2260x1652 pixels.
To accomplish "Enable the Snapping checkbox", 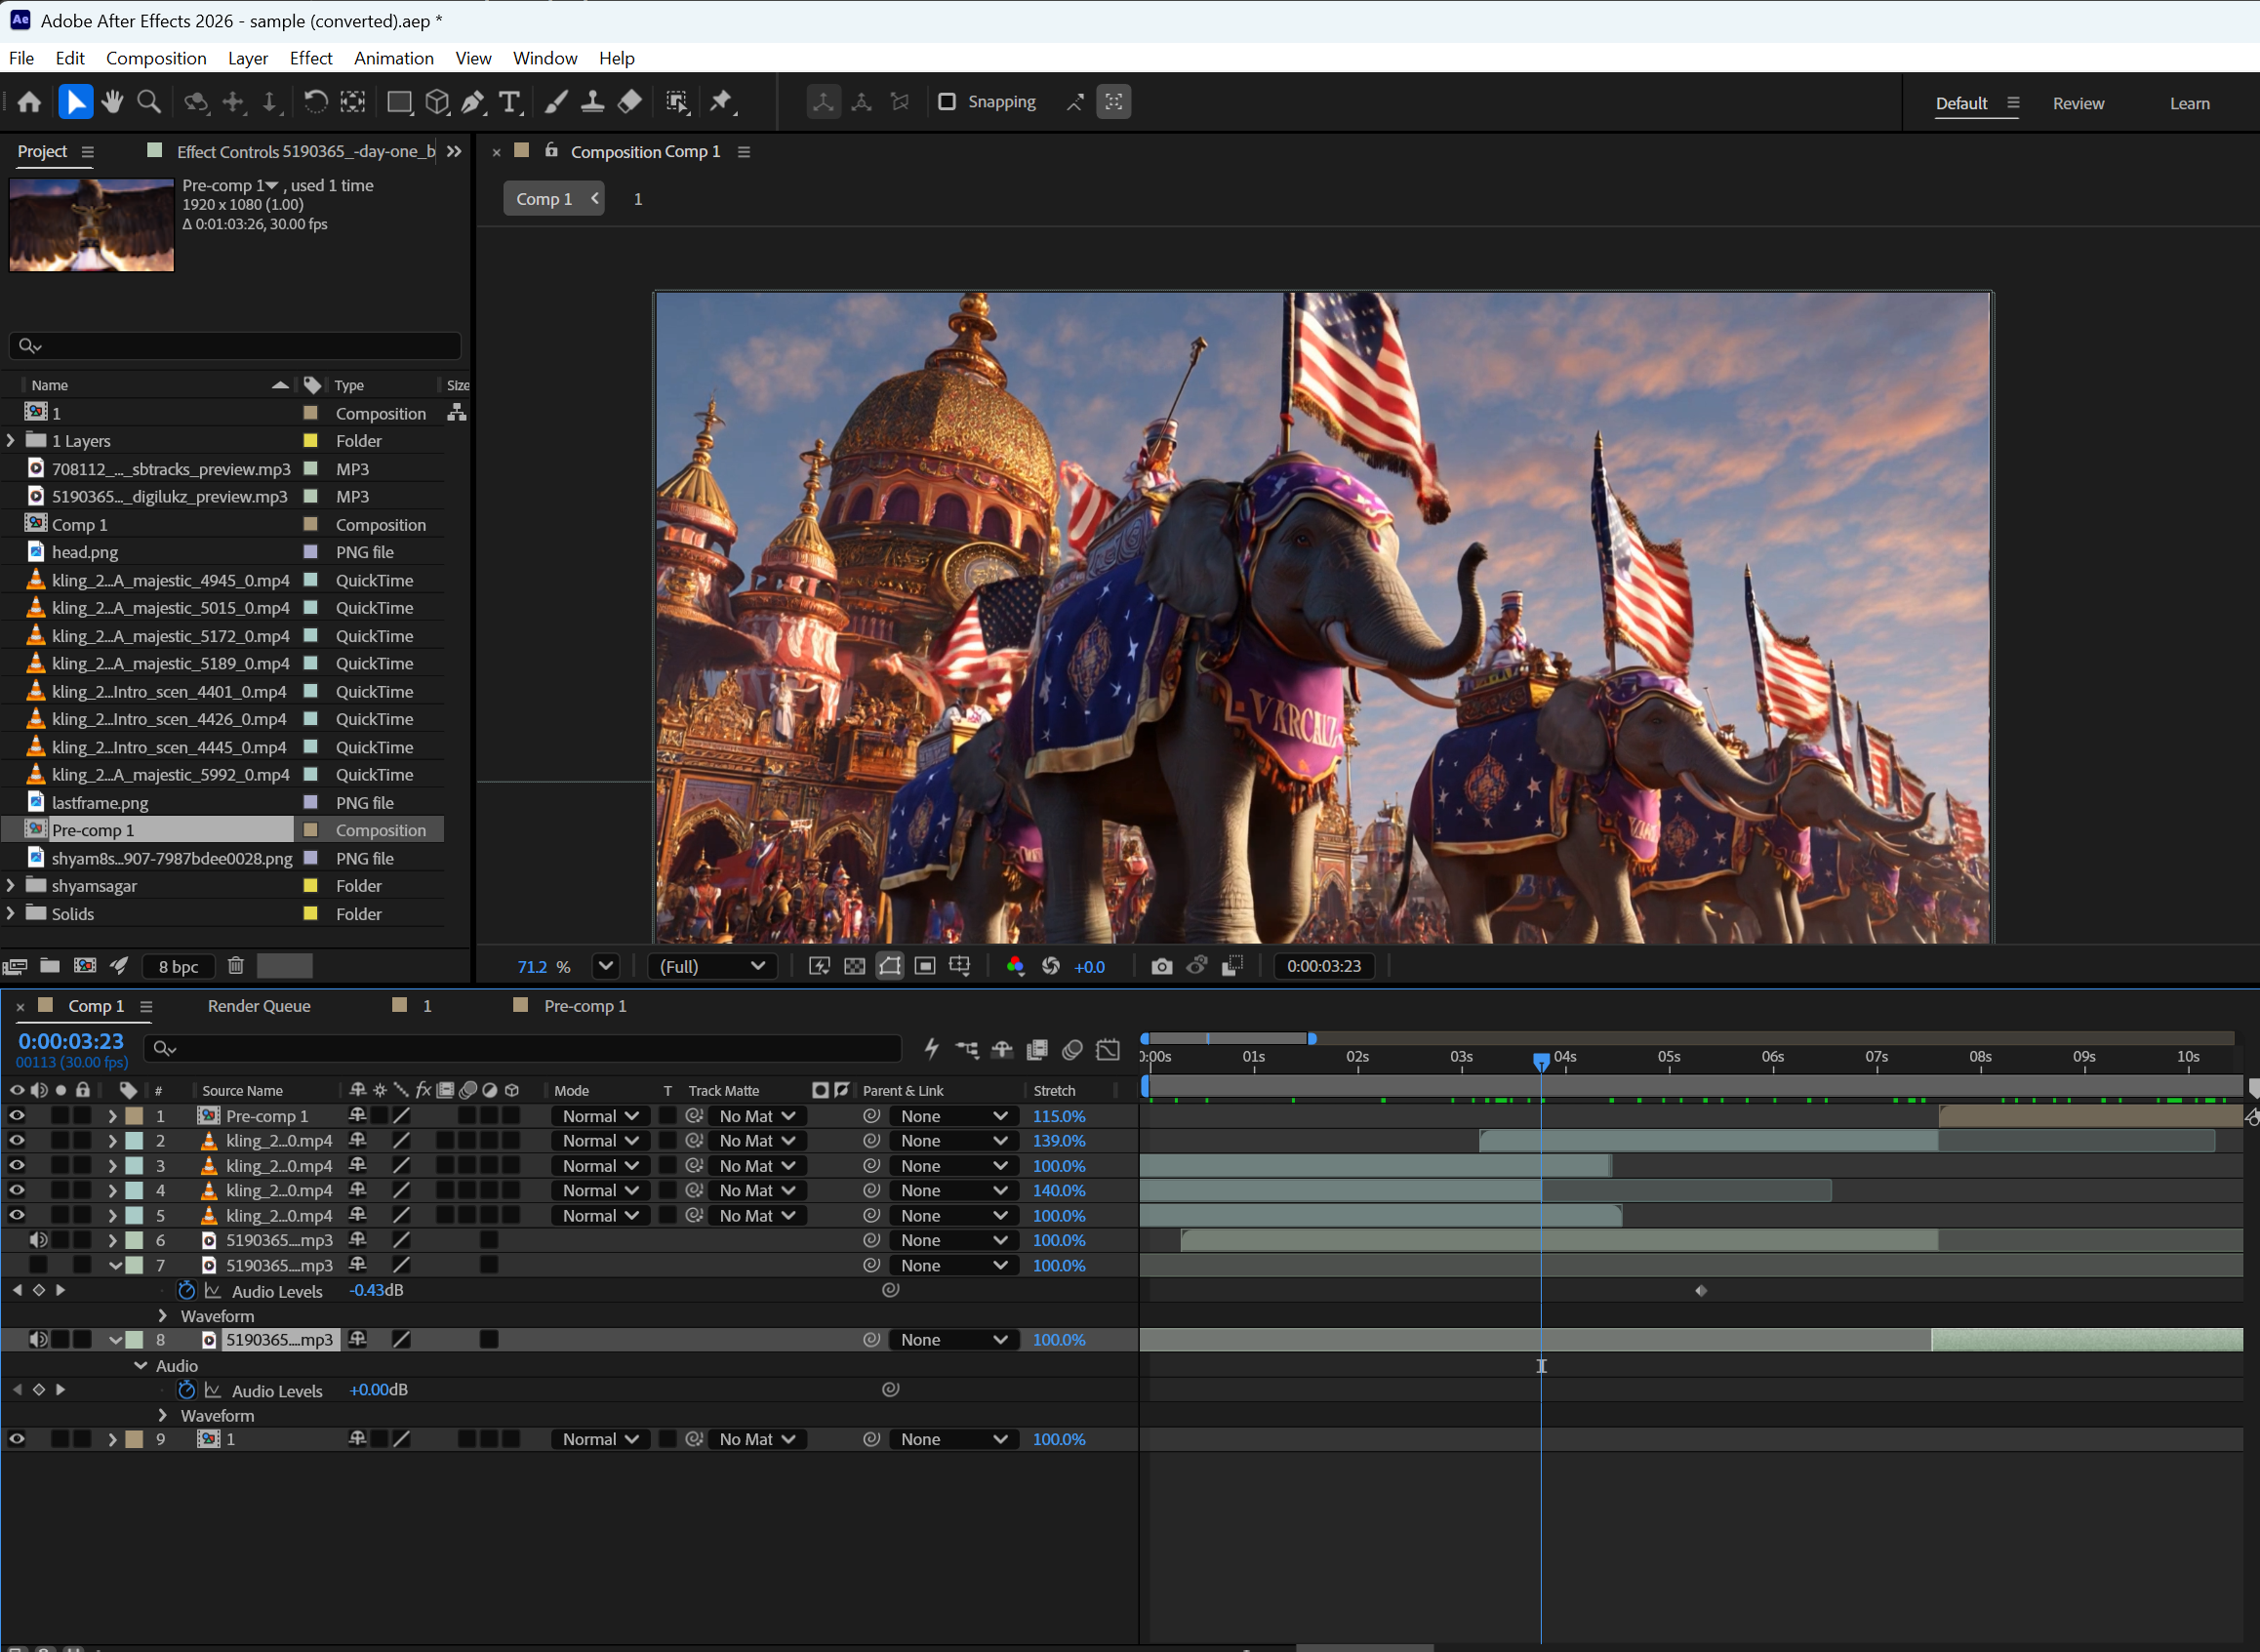I will pyautogui.click(x=947, y=102).
